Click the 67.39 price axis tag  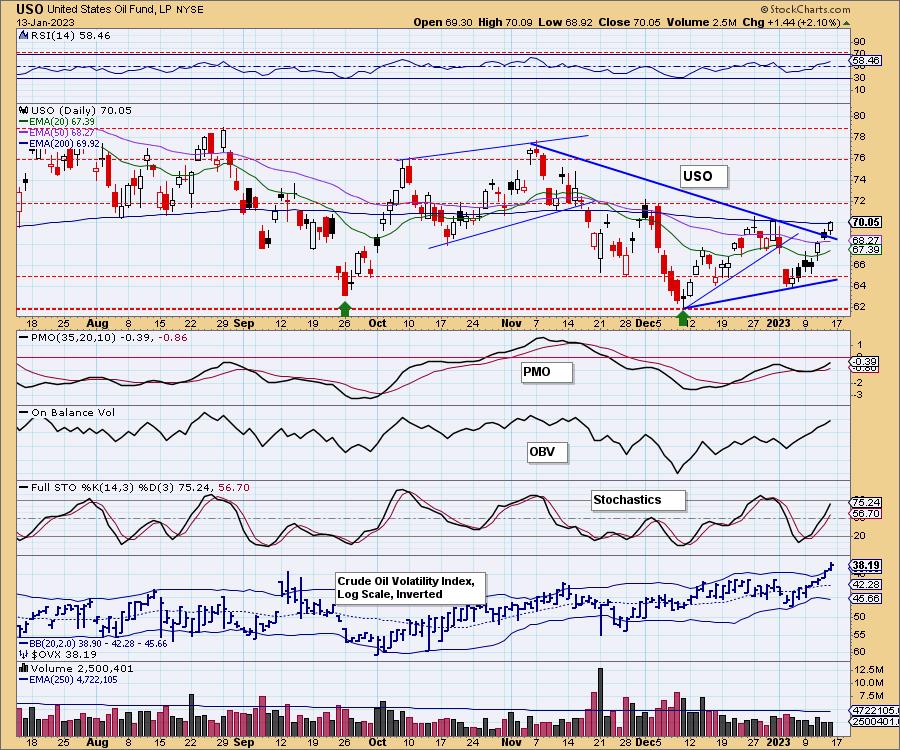click(866, 250)
